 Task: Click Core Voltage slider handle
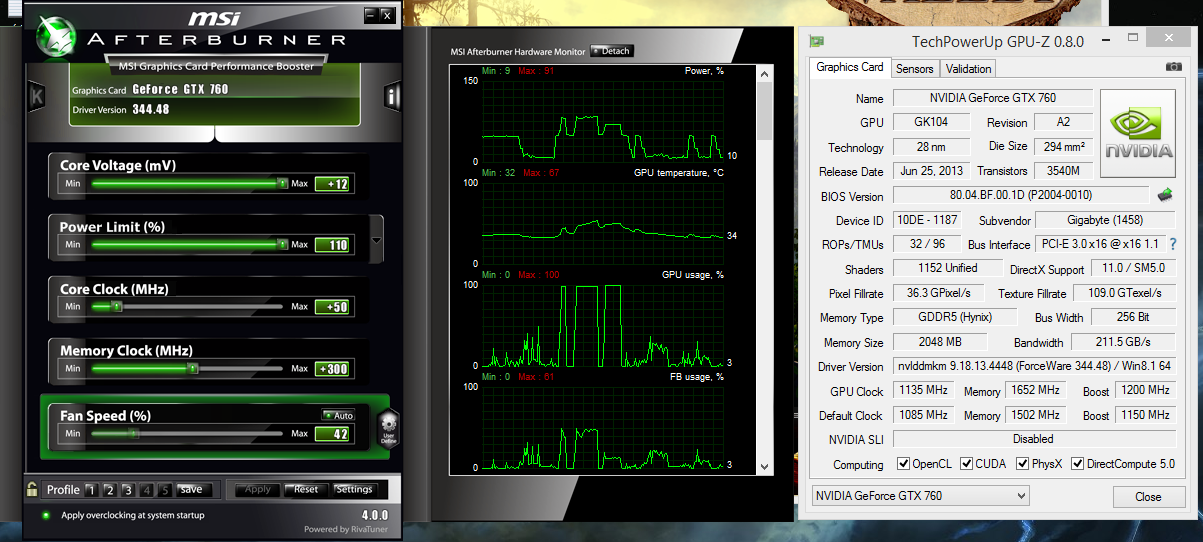point(282,184)
